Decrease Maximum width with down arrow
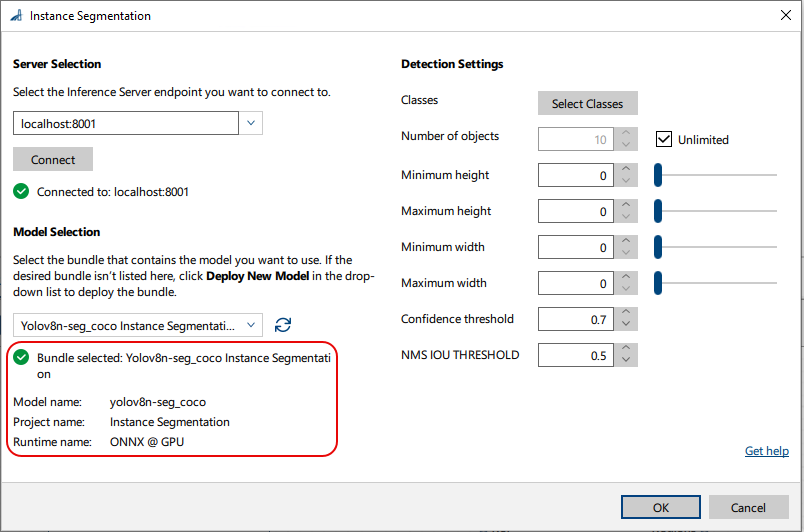Viewport: 804px width, 532px height. pyautogui.click(x=626, y=289)
